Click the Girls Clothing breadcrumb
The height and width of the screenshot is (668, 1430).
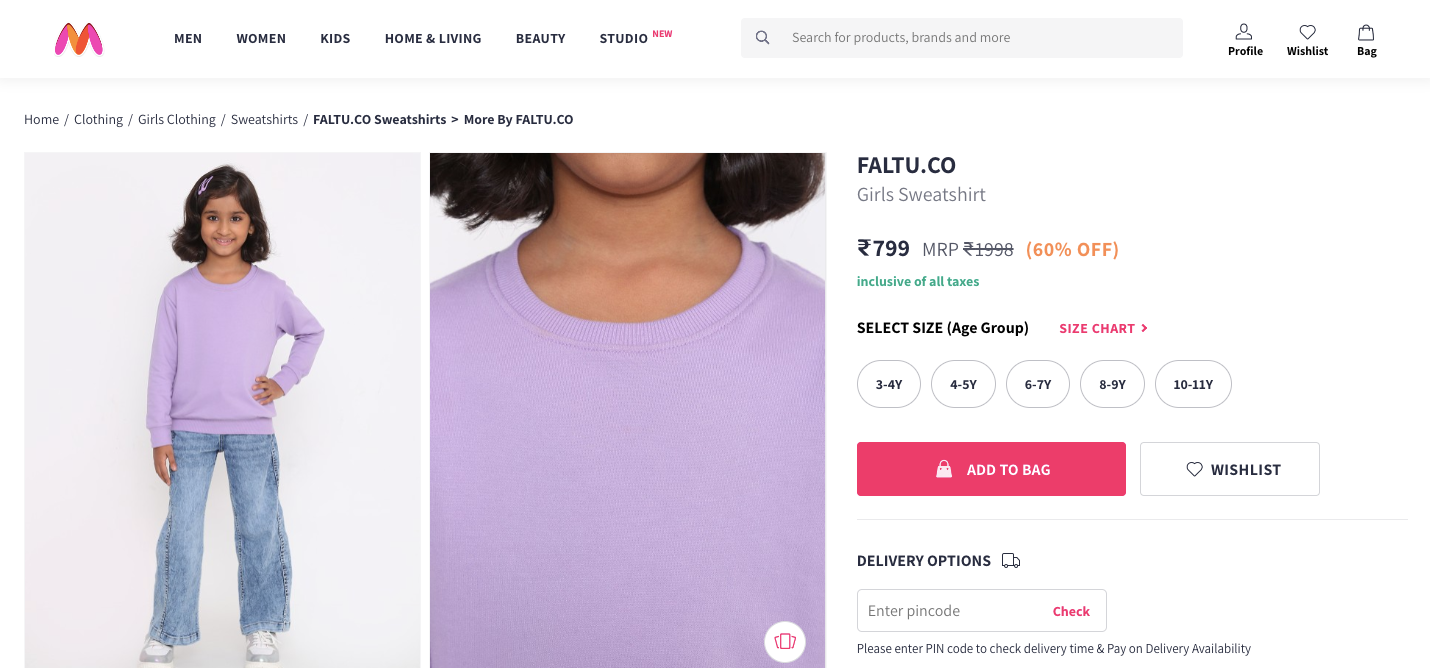pos(177,119)
